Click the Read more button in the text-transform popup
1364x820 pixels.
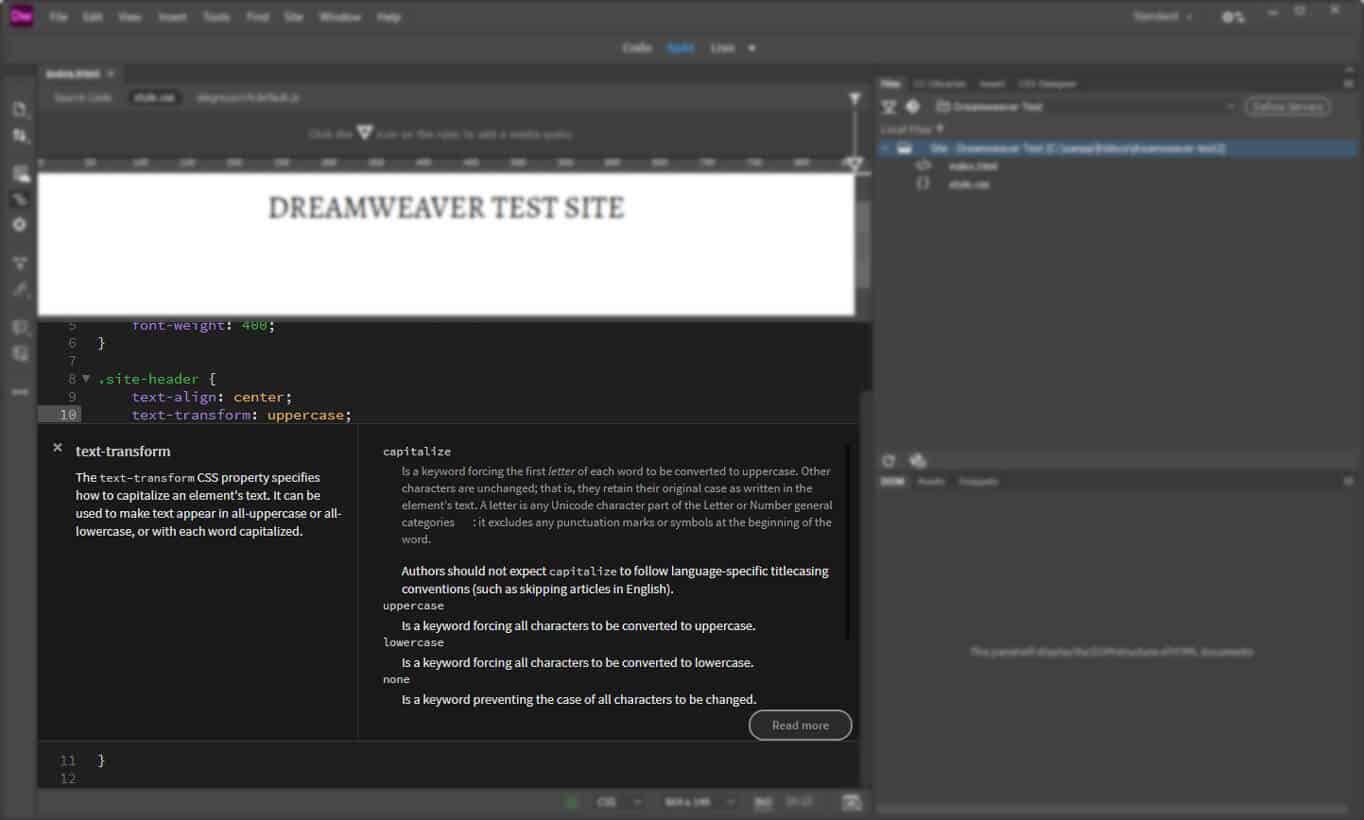pos(800,725)
